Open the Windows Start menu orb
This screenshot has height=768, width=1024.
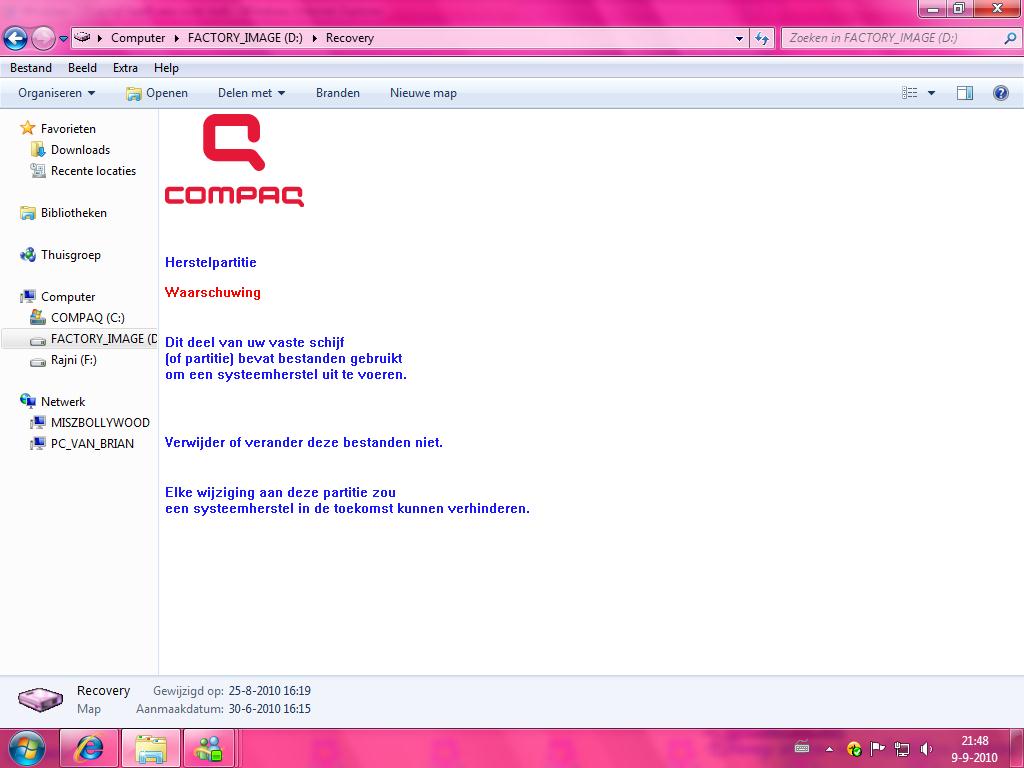coord(27,748)
